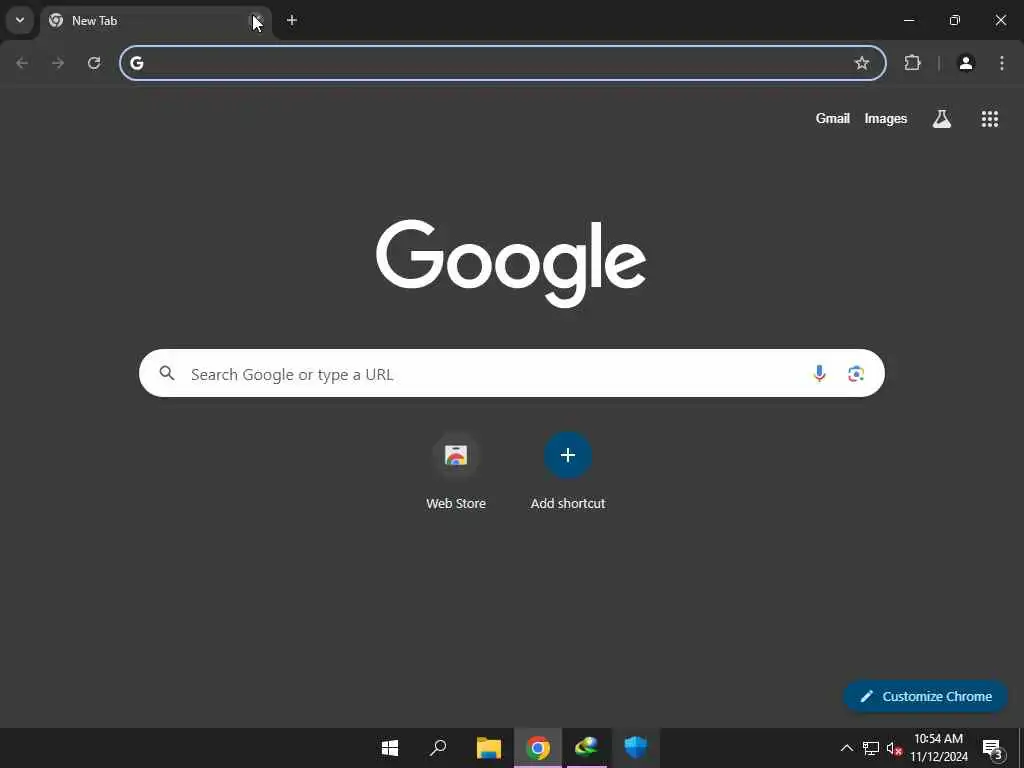Click the Customize Chrome button
The image size is (1024, 768).
(925, 696)
